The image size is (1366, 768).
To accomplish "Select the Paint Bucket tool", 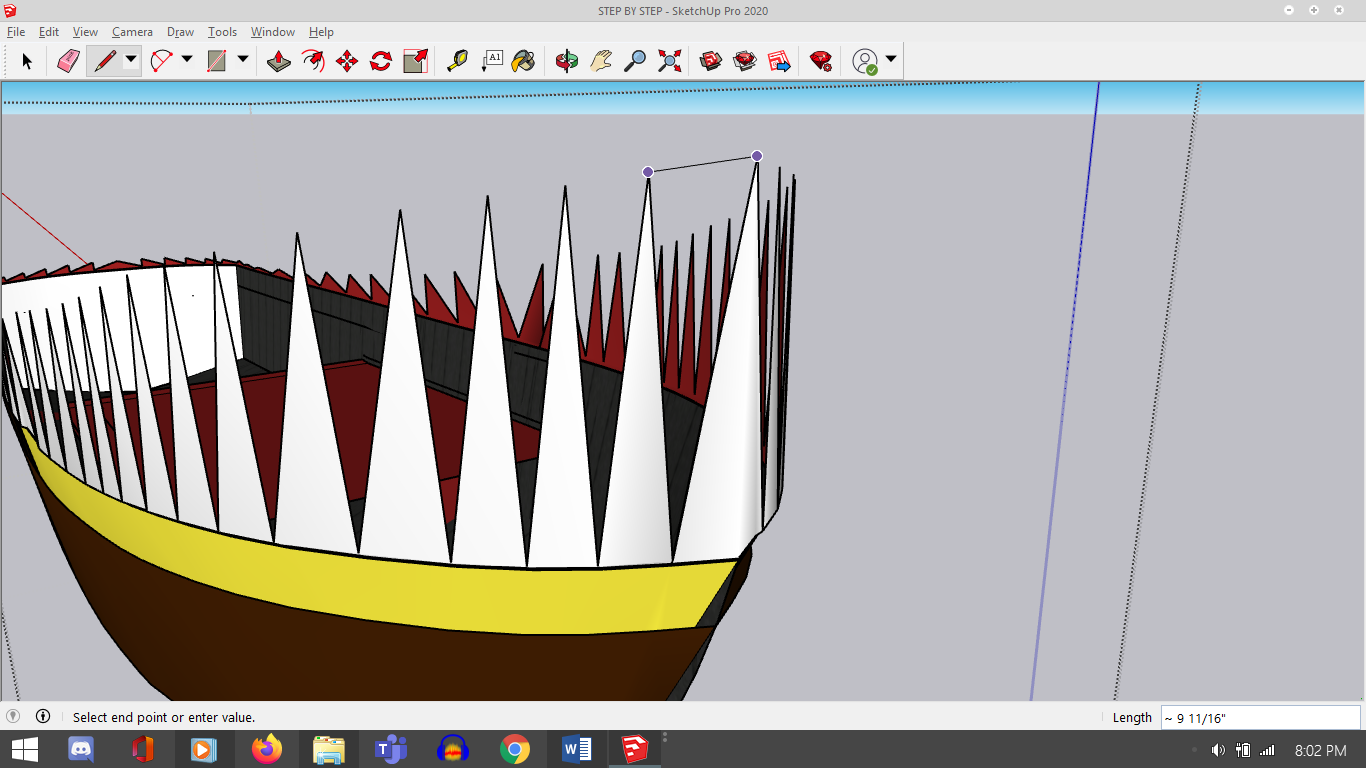I will [524, 61].
